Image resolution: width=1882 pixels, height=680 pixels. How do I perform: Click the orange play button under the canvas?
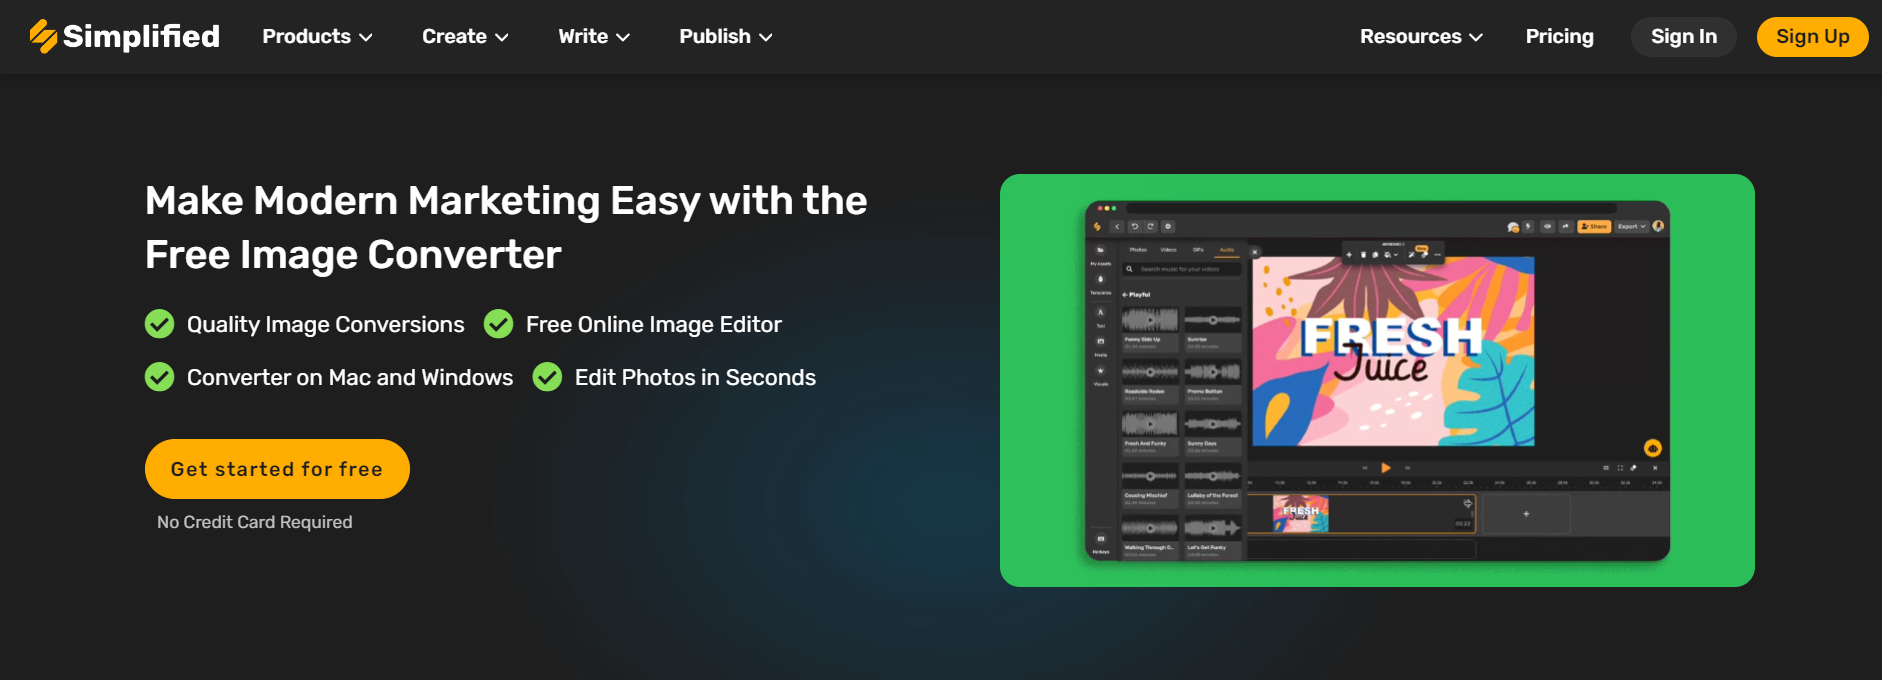(x=1386, y=468)
